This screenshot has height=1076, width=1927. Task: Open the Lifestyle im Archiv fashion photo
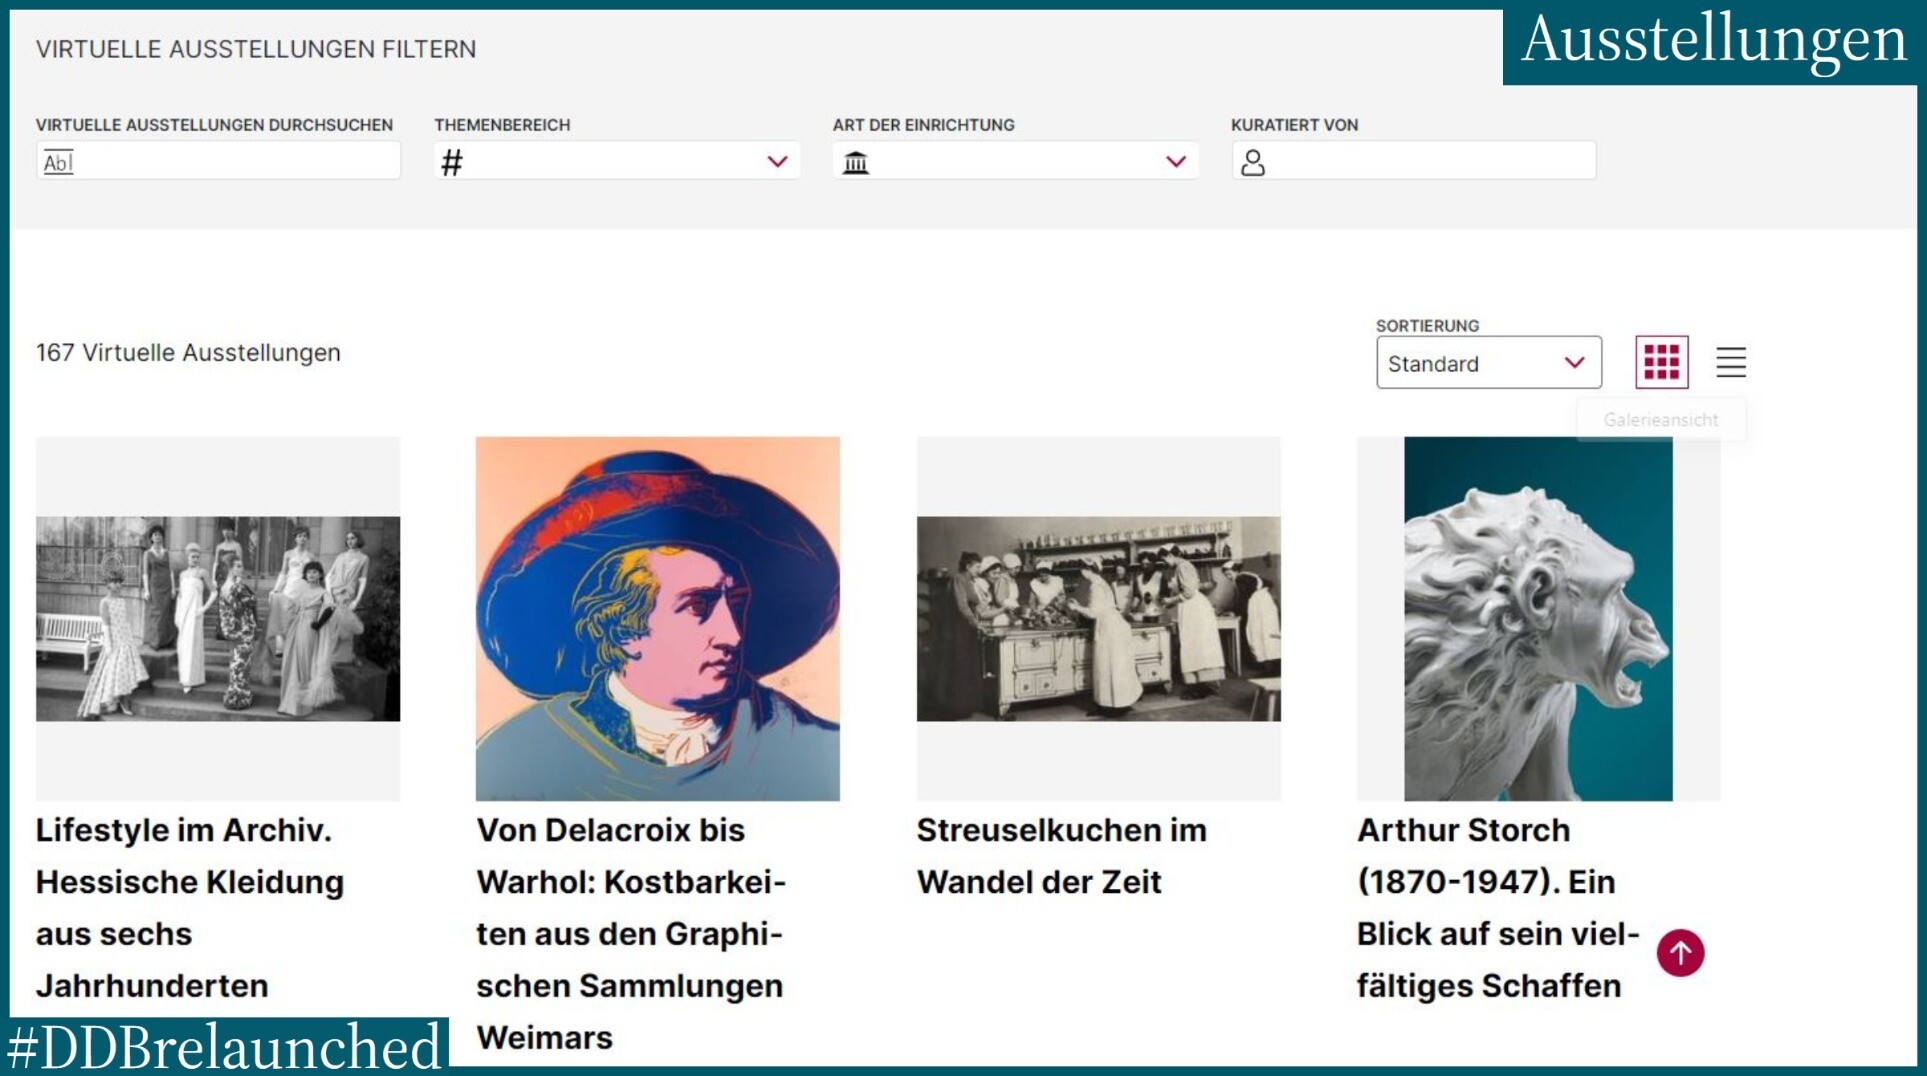pos(218,618)
